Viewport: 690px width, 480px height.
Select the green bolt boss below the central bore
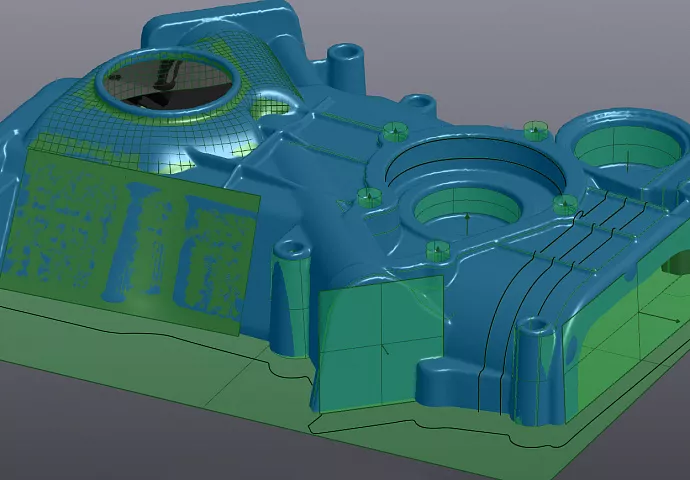(x=436, y=249)
